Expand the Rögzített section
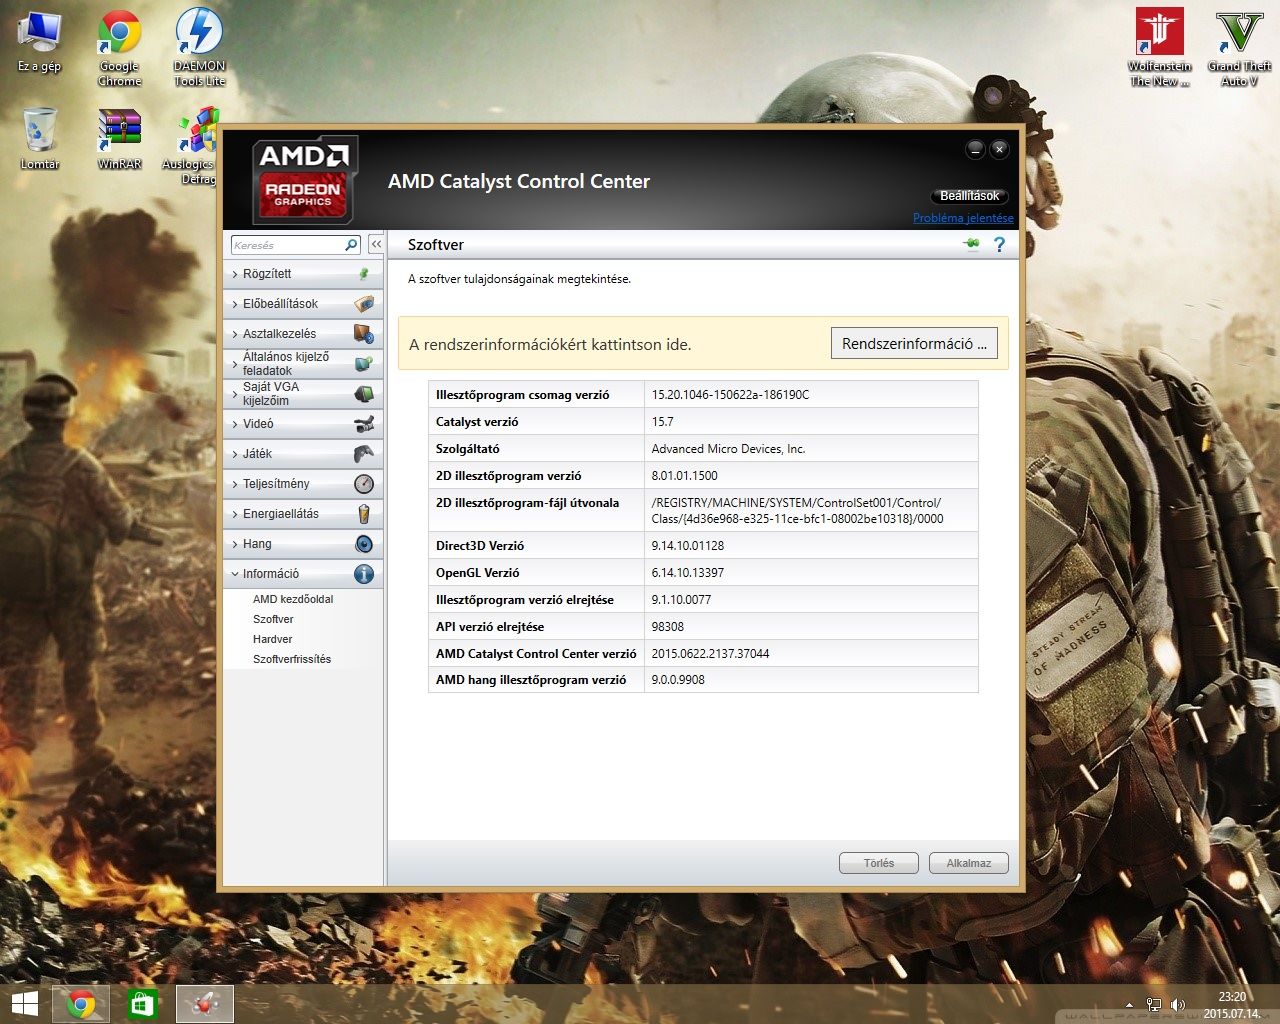 click(302, 273)
